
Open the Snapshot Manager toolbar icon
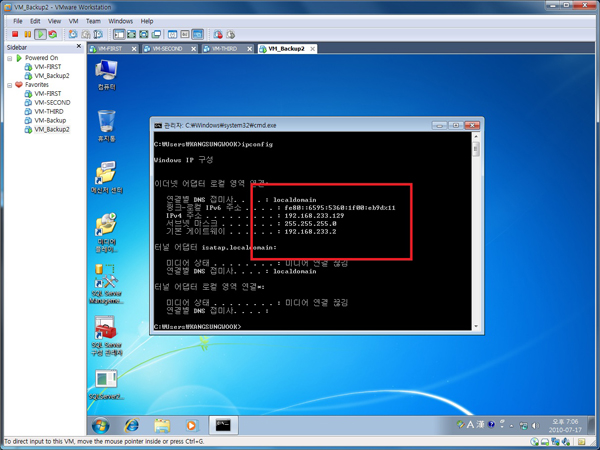[x=98, y=34]
